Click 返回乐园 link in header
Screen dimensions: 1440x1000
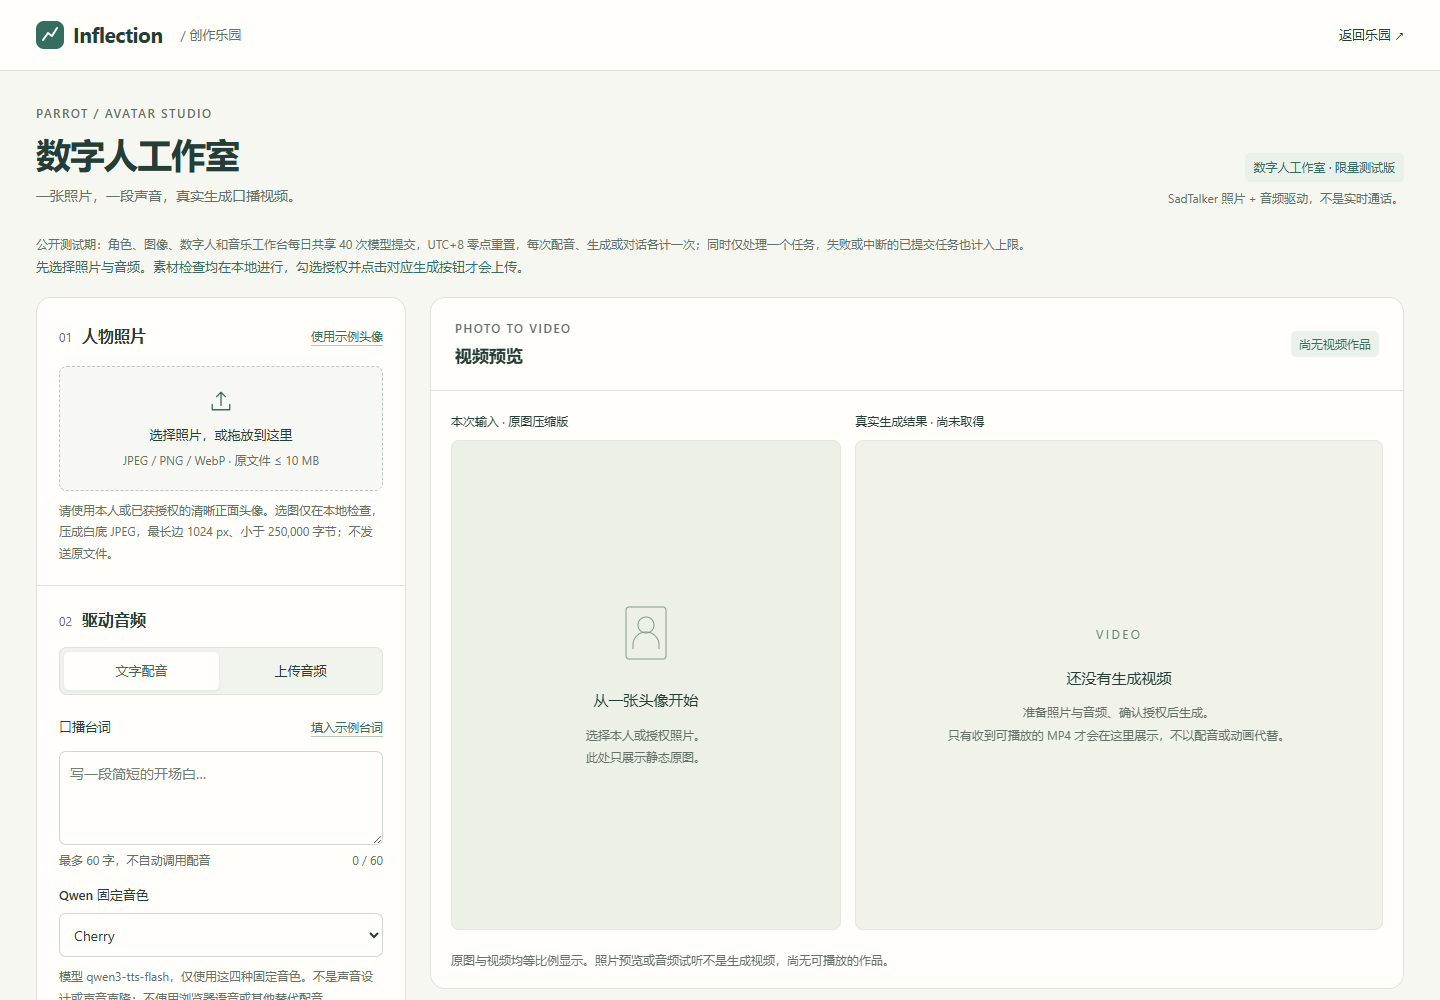coord(1371,35)
